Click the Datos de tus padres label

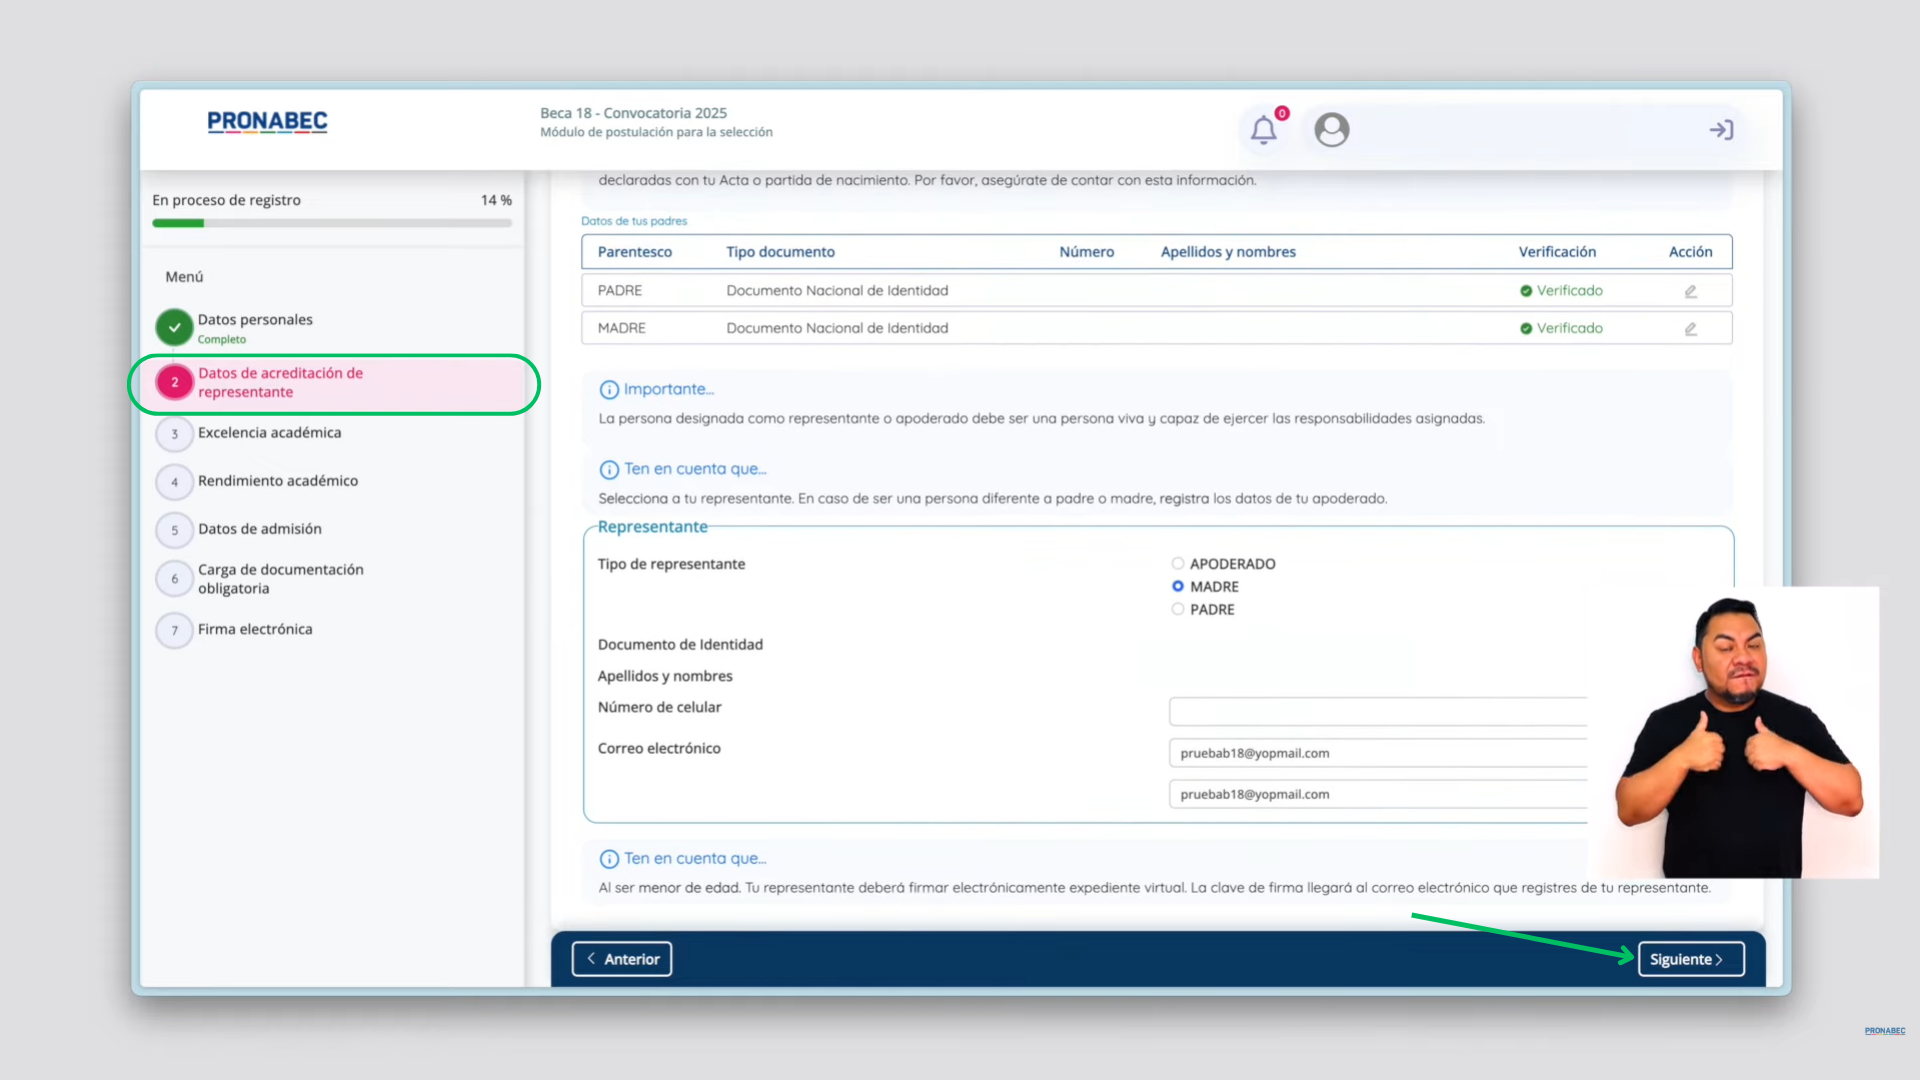tap(634, 221)
